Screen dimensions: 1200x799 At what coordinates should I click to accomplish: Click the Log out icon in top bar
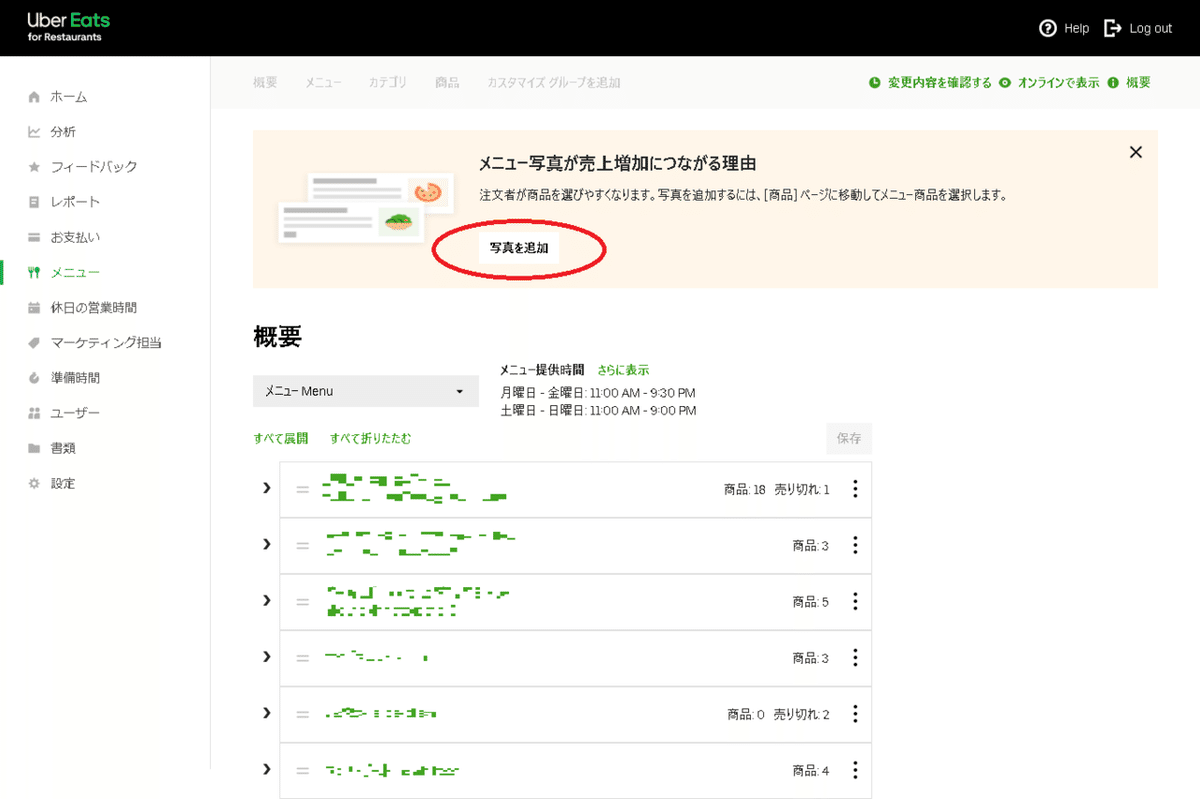tap(1112, 28)
